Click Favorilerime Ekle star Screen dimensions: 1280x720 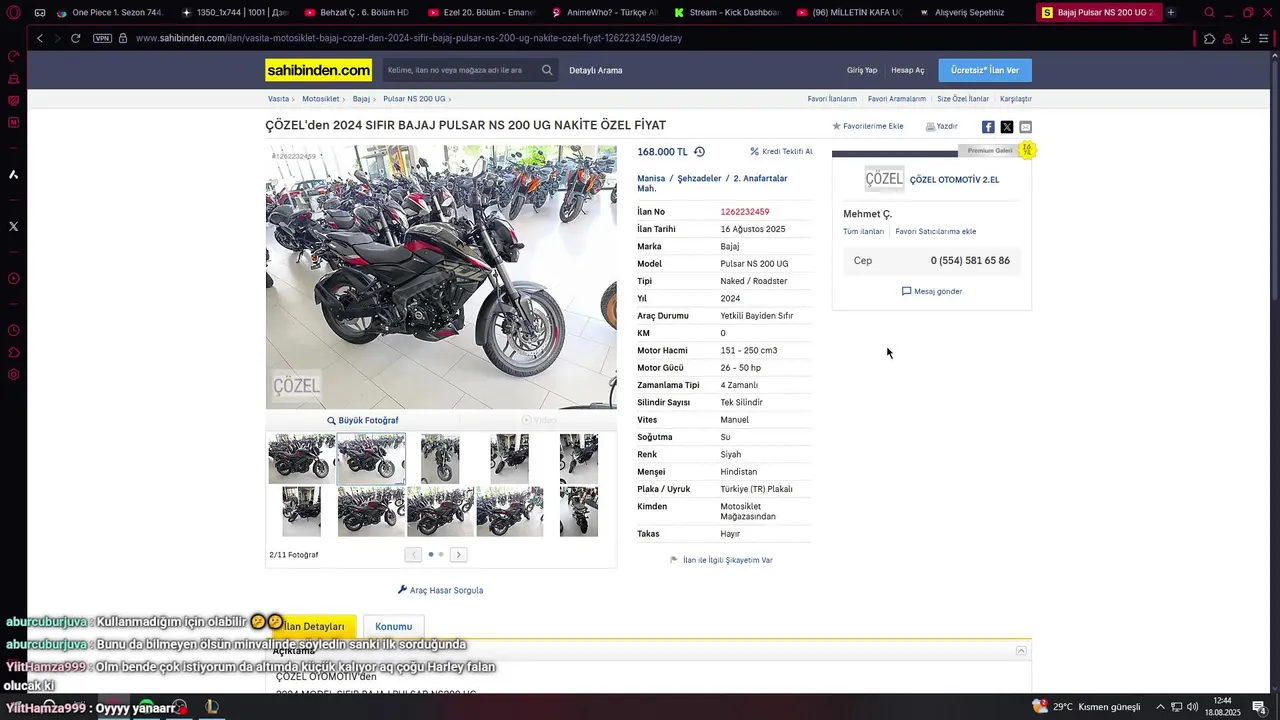tap(868, 126)
